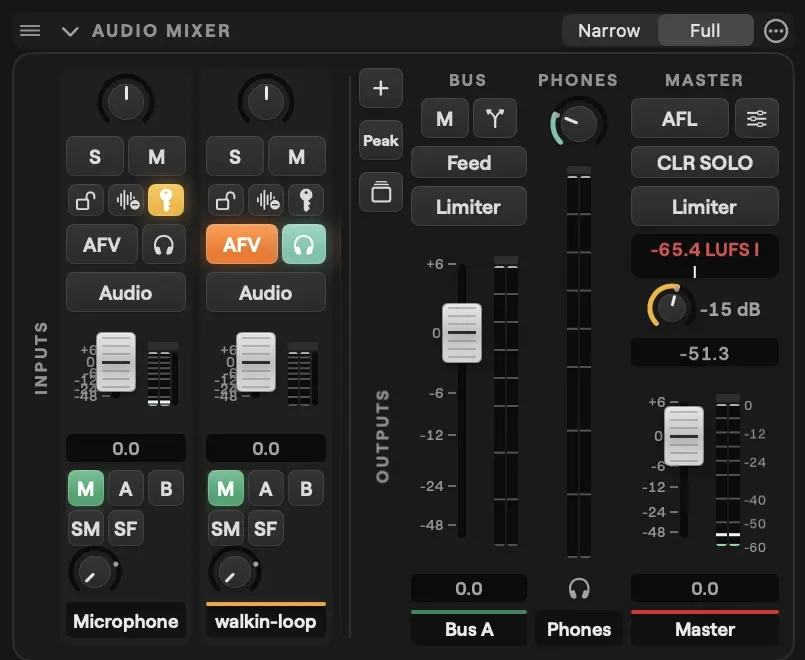Open the Audio button on Microphone
The height and width of the screenshot is (660, 805).
click(x=126, y=293)
